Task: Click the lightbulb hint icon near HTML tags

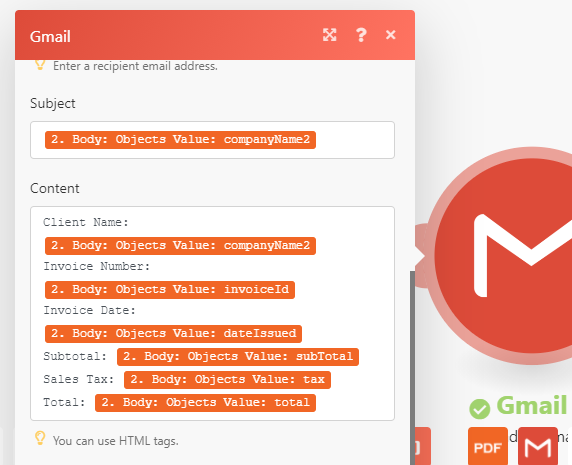Action: click(40, 438)
